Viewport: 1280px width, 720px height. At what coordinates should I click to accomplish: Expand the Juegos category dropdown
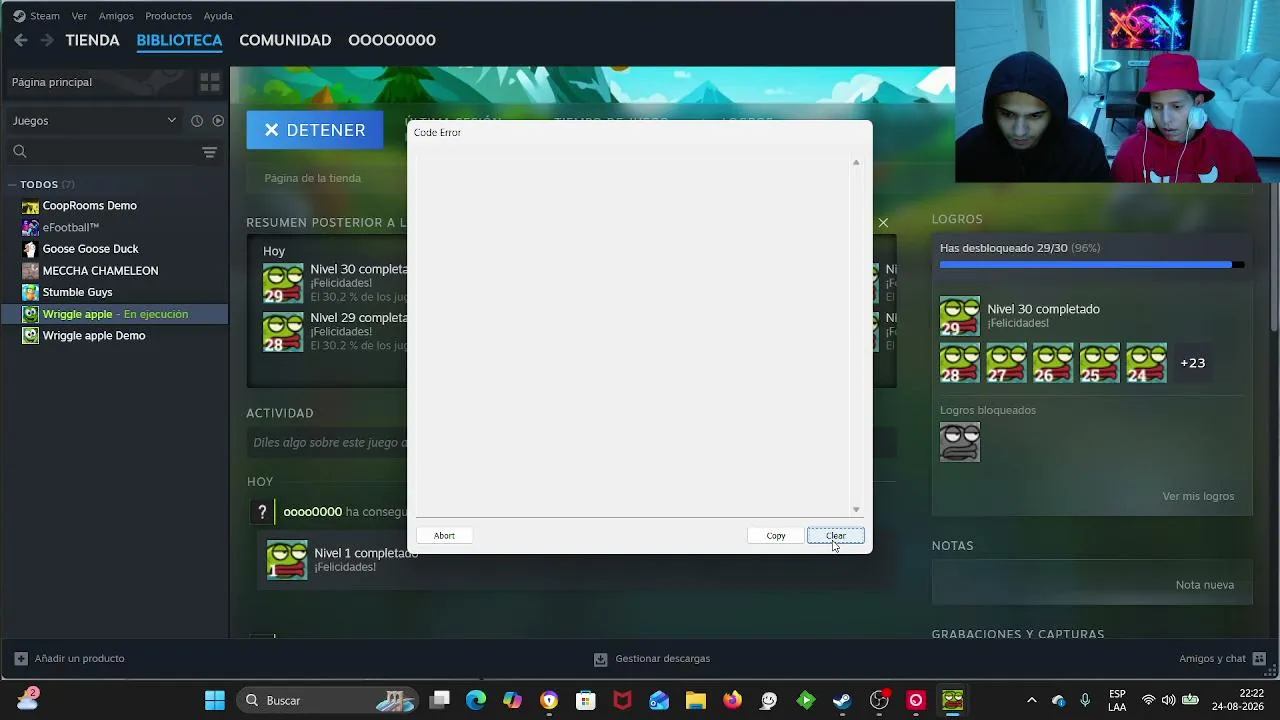(x=94, y=121)
